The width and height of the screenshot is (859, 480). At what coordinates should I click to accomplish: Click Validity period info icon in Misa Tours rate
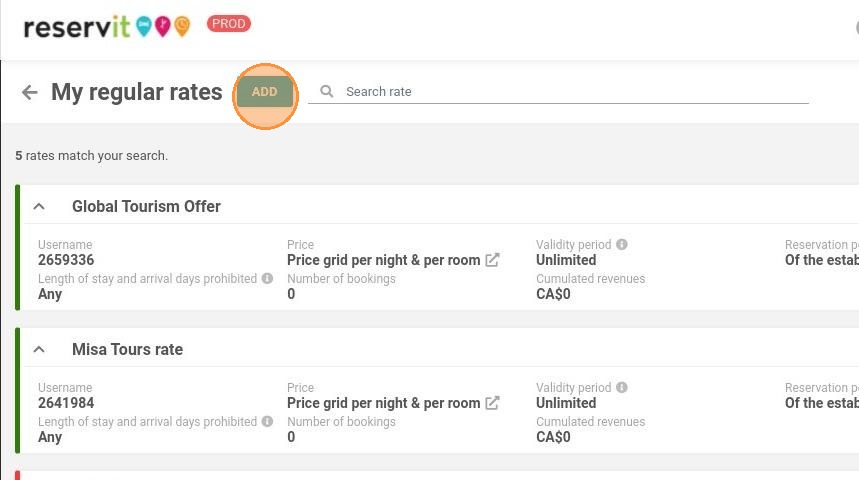point(621,387)
